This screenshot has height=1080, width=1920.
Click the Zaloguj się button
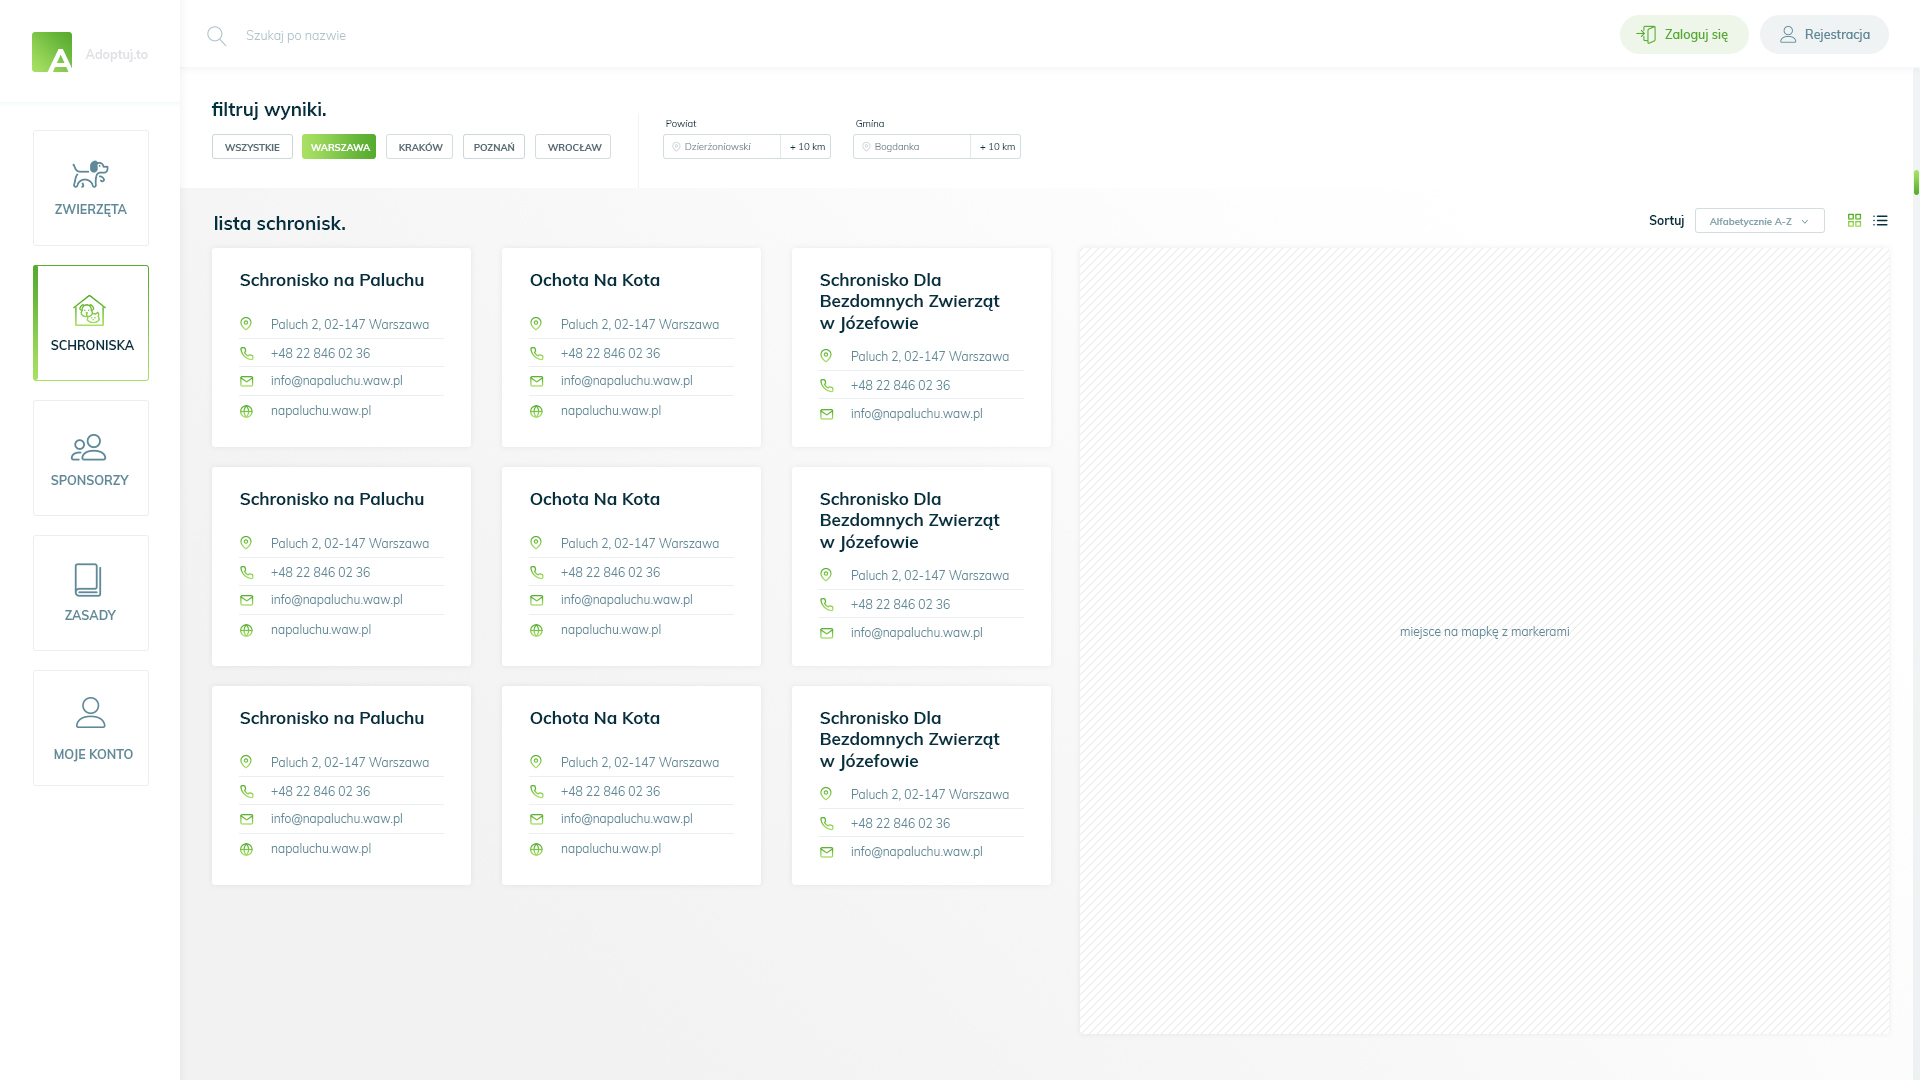point(1684,33)
